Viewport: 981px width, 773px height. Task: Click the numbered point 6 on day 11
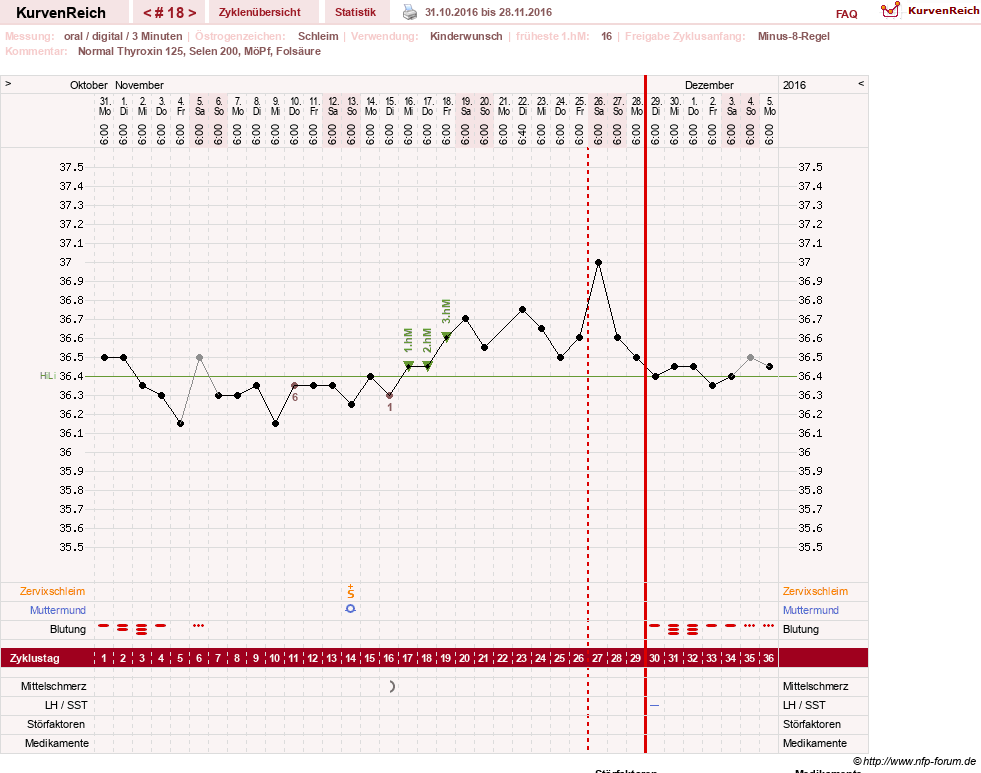point(295,386)
